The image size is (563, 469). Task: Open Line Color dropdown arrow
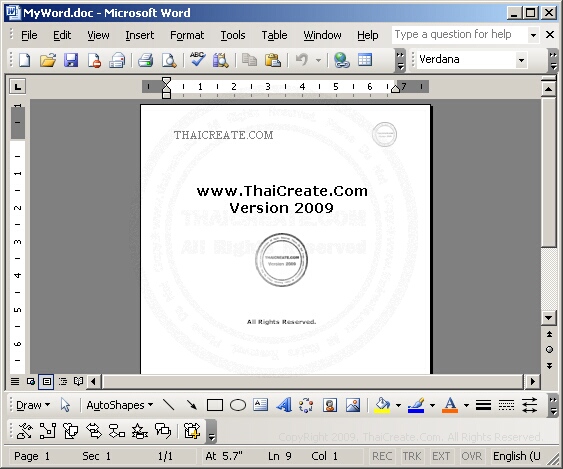(432, 405)
